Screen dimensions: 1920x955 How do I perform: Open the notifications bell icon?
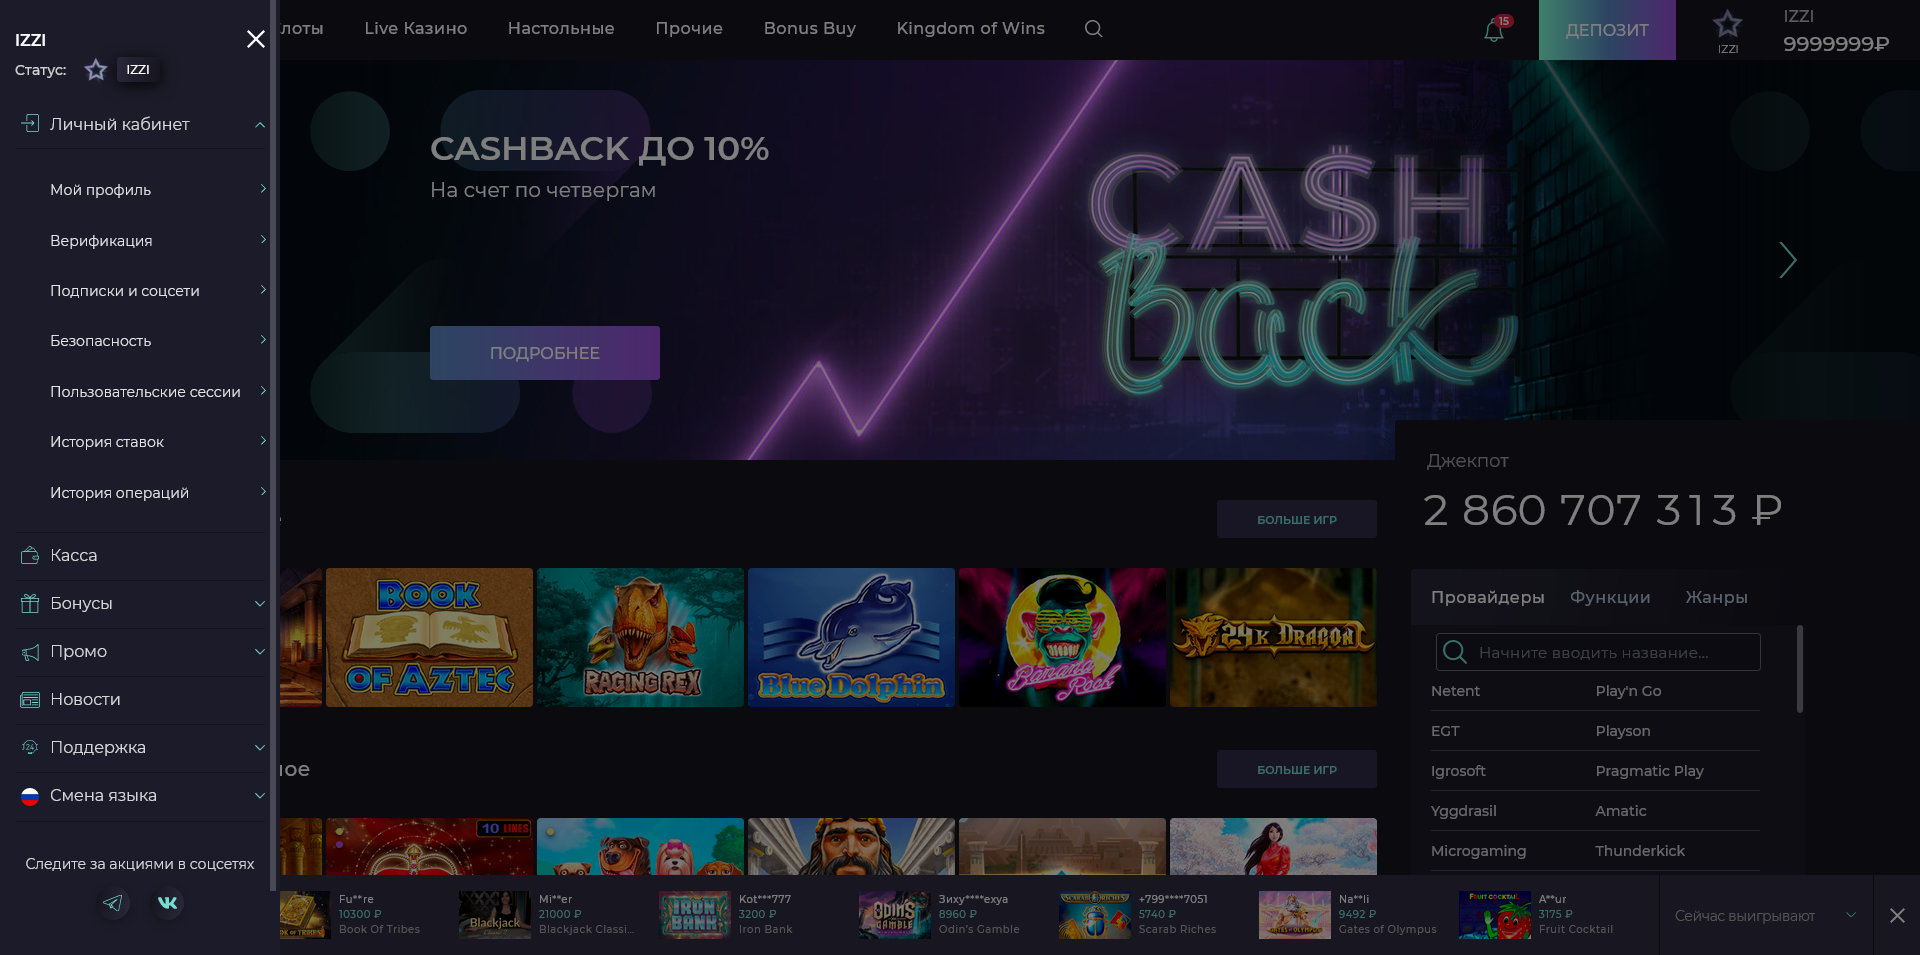tap(1494, 30)
